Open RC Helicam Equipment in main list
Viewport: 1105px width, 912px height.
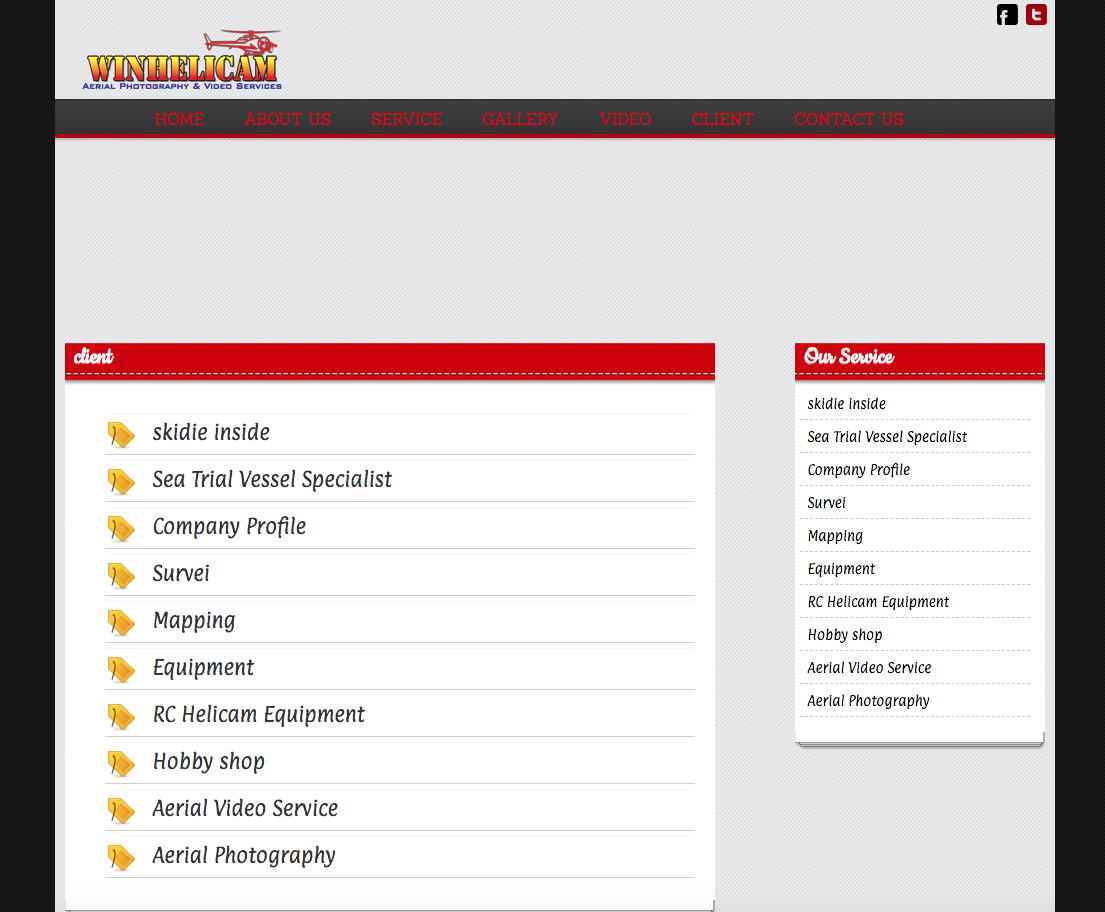click(258, 715)
